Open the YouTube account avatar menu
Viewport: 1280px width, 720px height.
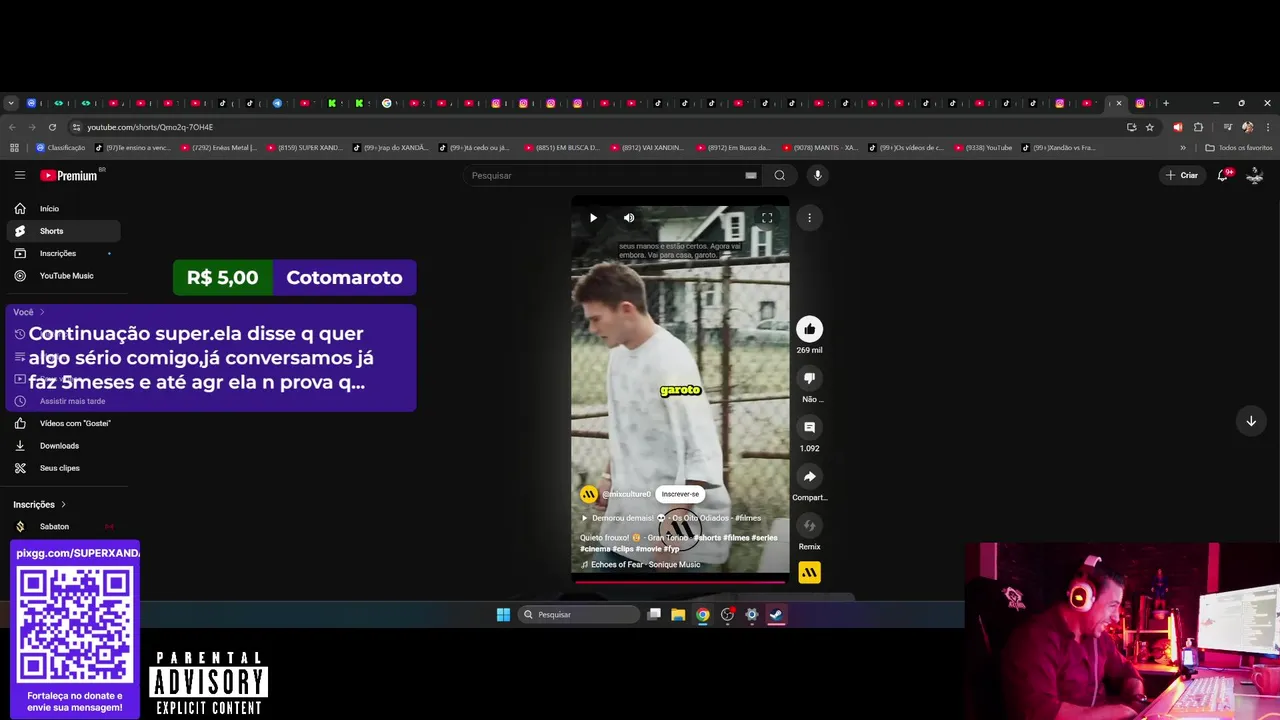(1255, 175)
